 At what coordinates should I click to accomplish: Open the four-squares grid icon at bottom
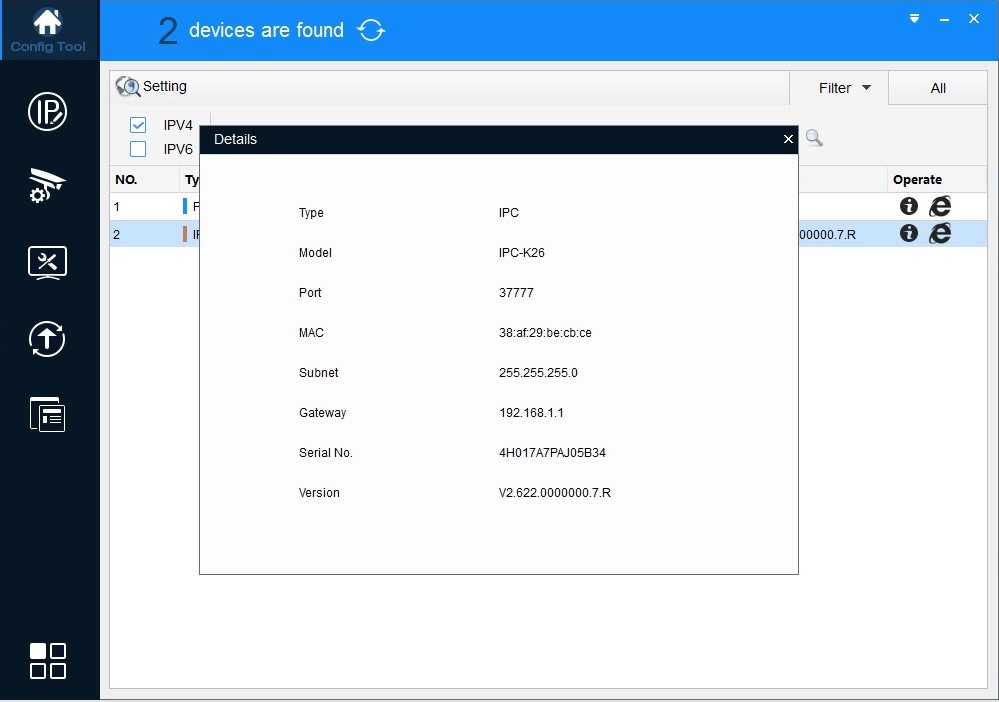click(x=47, y=661)
